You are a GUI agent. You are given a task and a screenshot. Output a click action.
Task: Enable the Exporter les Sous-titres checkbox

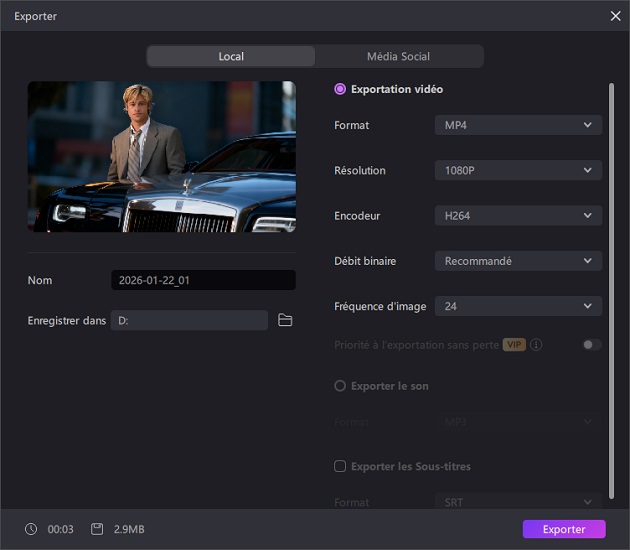pos(340,466)
